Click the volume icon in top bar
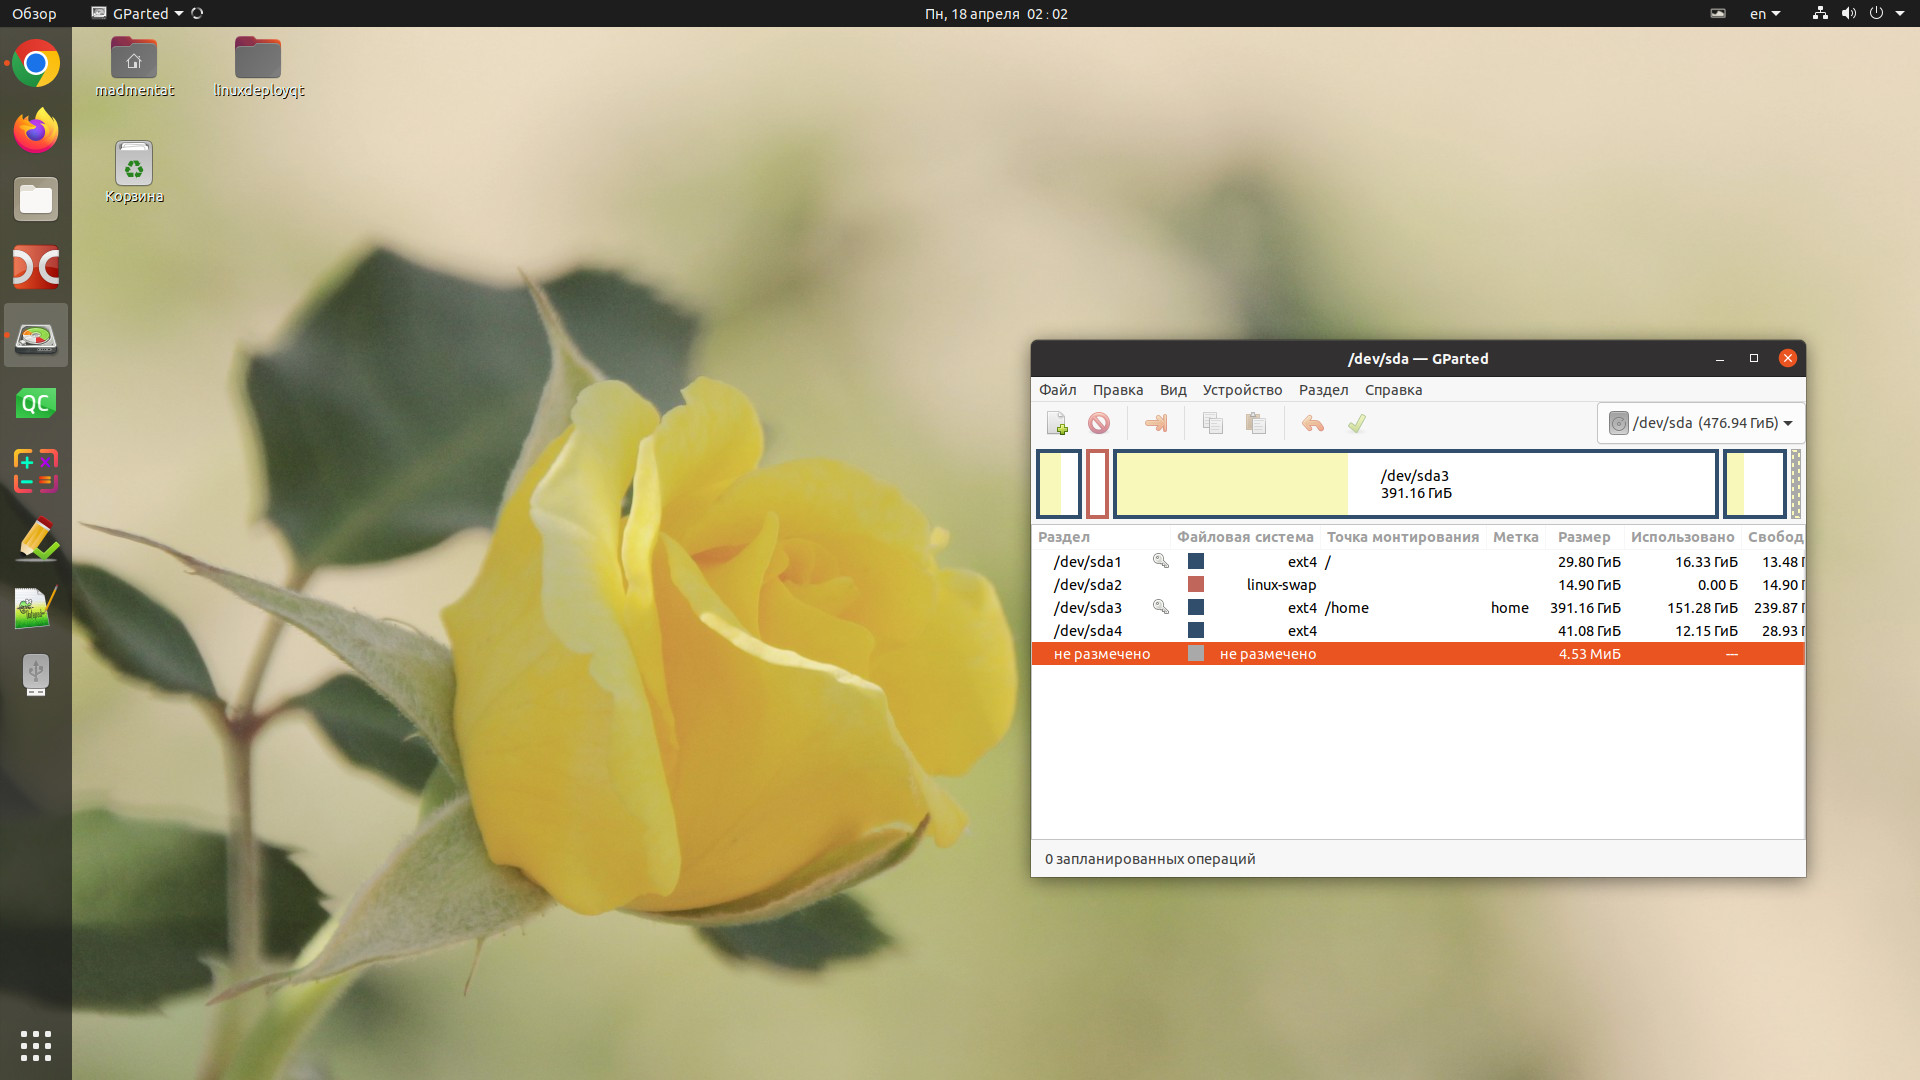Viewport: 1920px width, 1080px height. [x=1848, y=14]
